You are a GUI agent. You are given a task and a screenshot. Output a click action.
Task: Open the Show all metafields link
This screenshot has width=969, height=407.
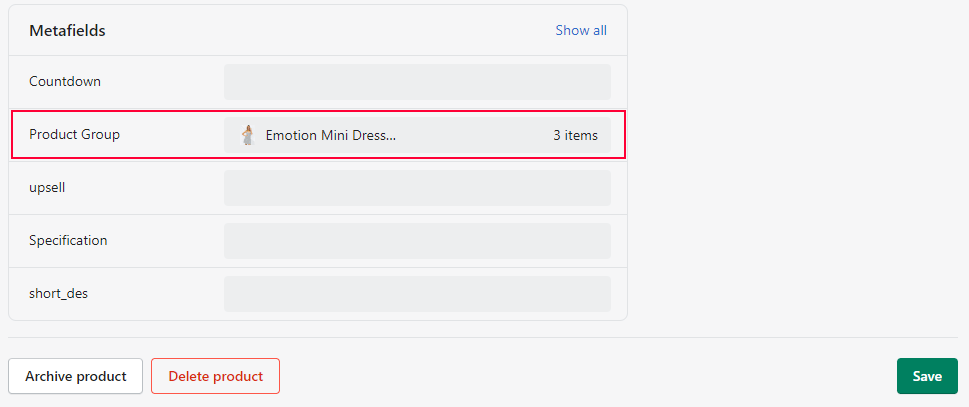pos(581,30)
